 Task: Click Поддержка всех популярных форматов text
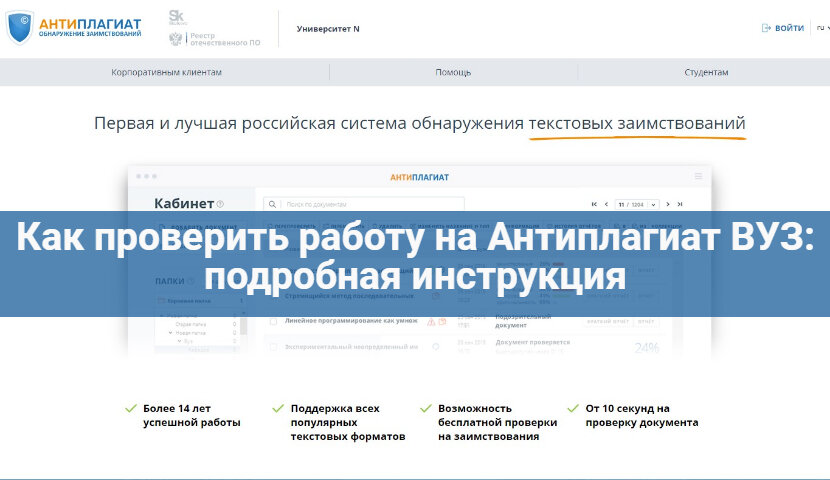(x=348, y=422)
